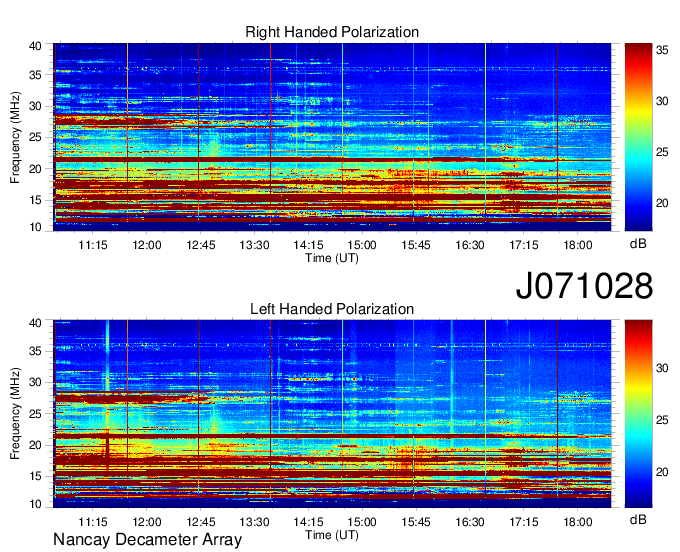Click the 25 MHz tick label on the bottom plot
Image resolution: width=680 pixels, height=552 pixels.
(x=36, y=414)
